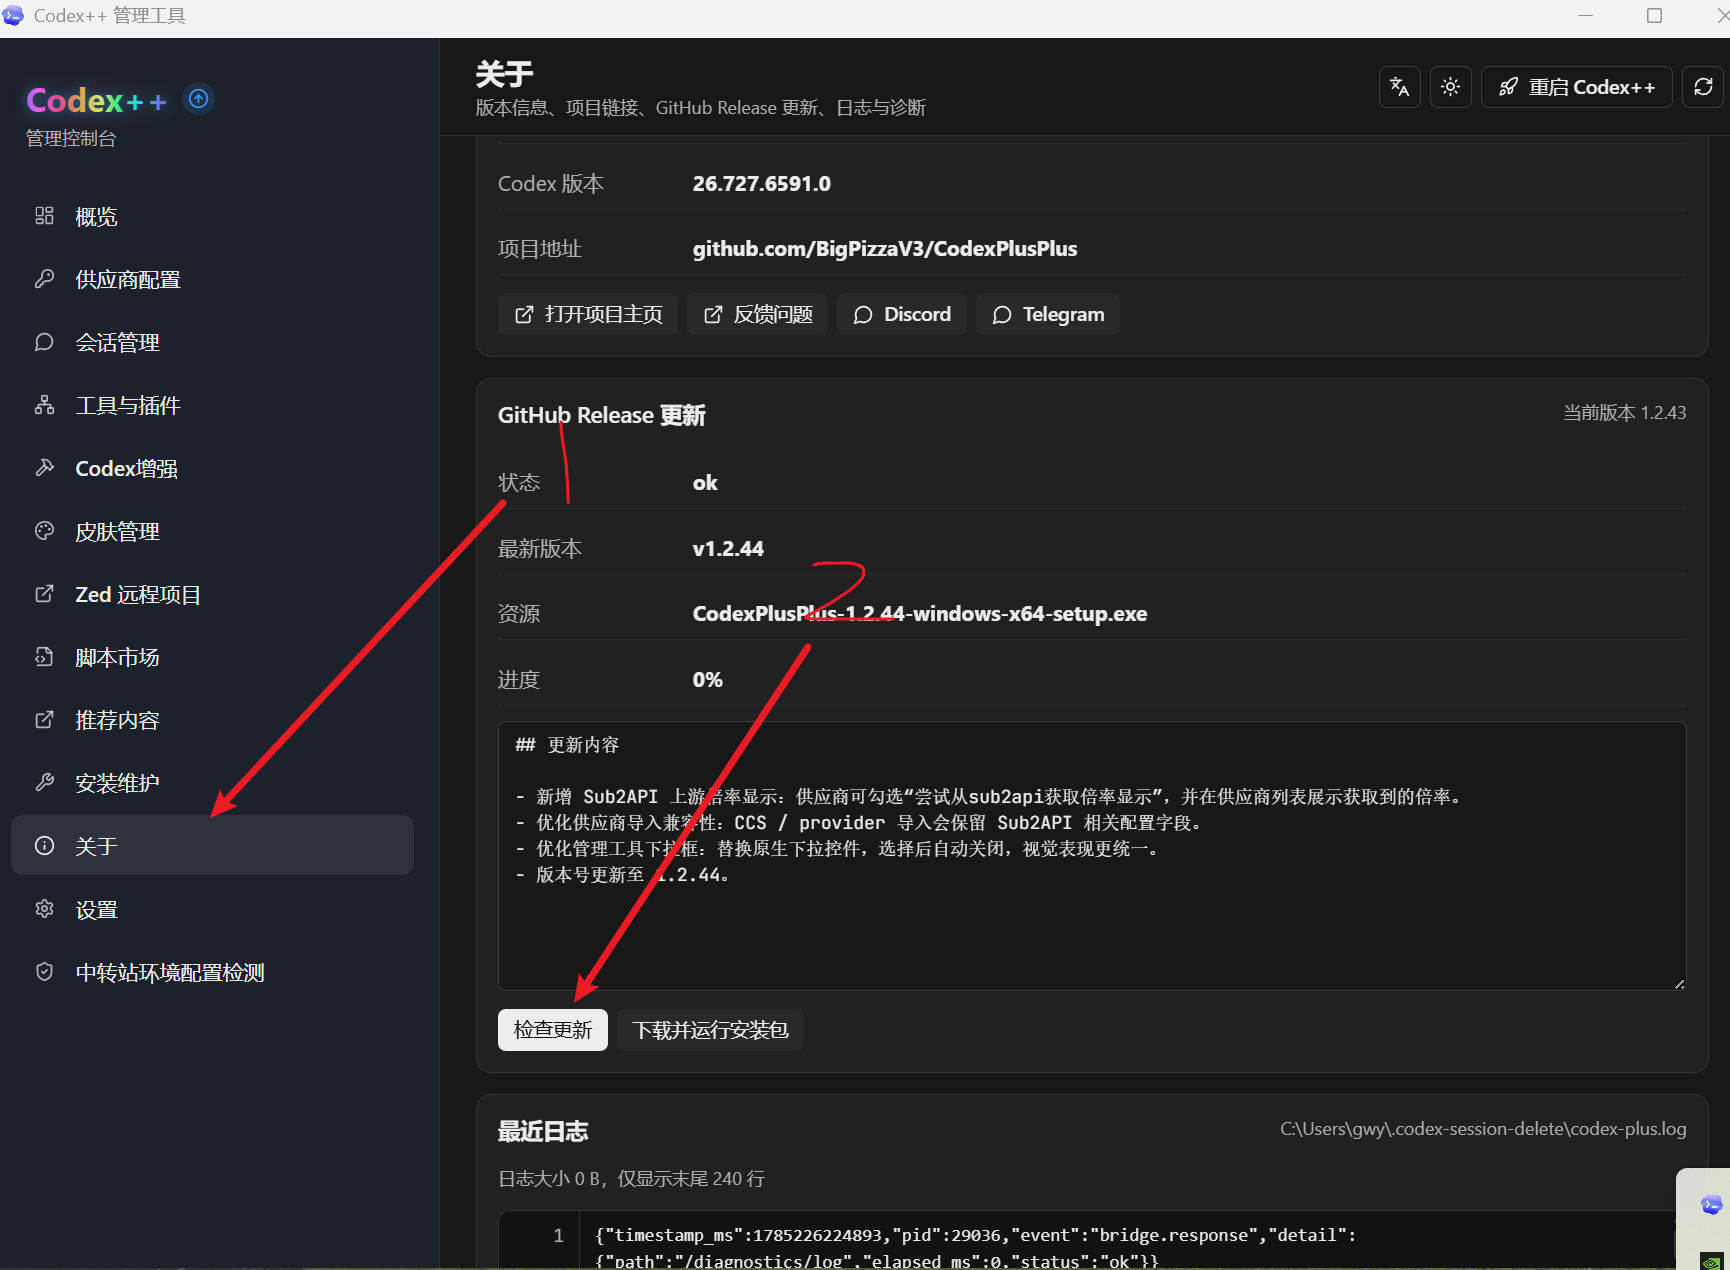Click log line 1 number in 最近日志
Image resolution: width=1730 pixels, height=1270 pixels.
[558, 1235]
